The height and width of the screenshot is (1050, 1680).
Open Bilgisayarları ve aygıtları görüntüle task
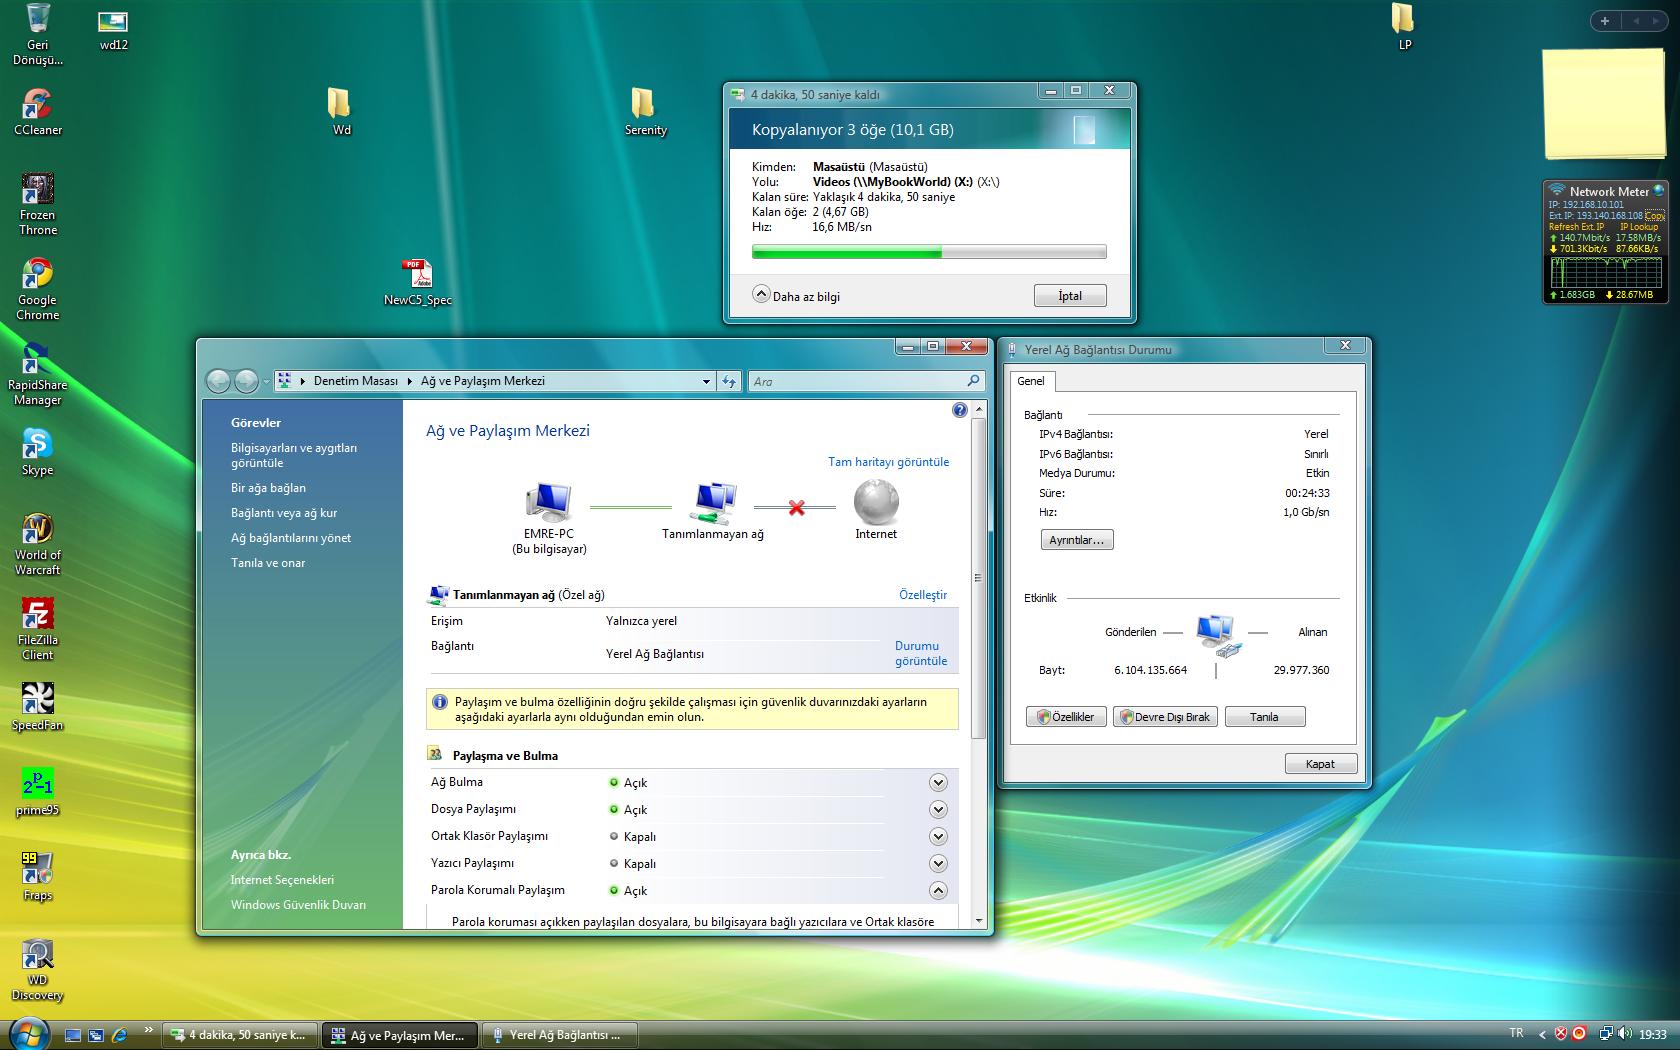coord(294,455)
